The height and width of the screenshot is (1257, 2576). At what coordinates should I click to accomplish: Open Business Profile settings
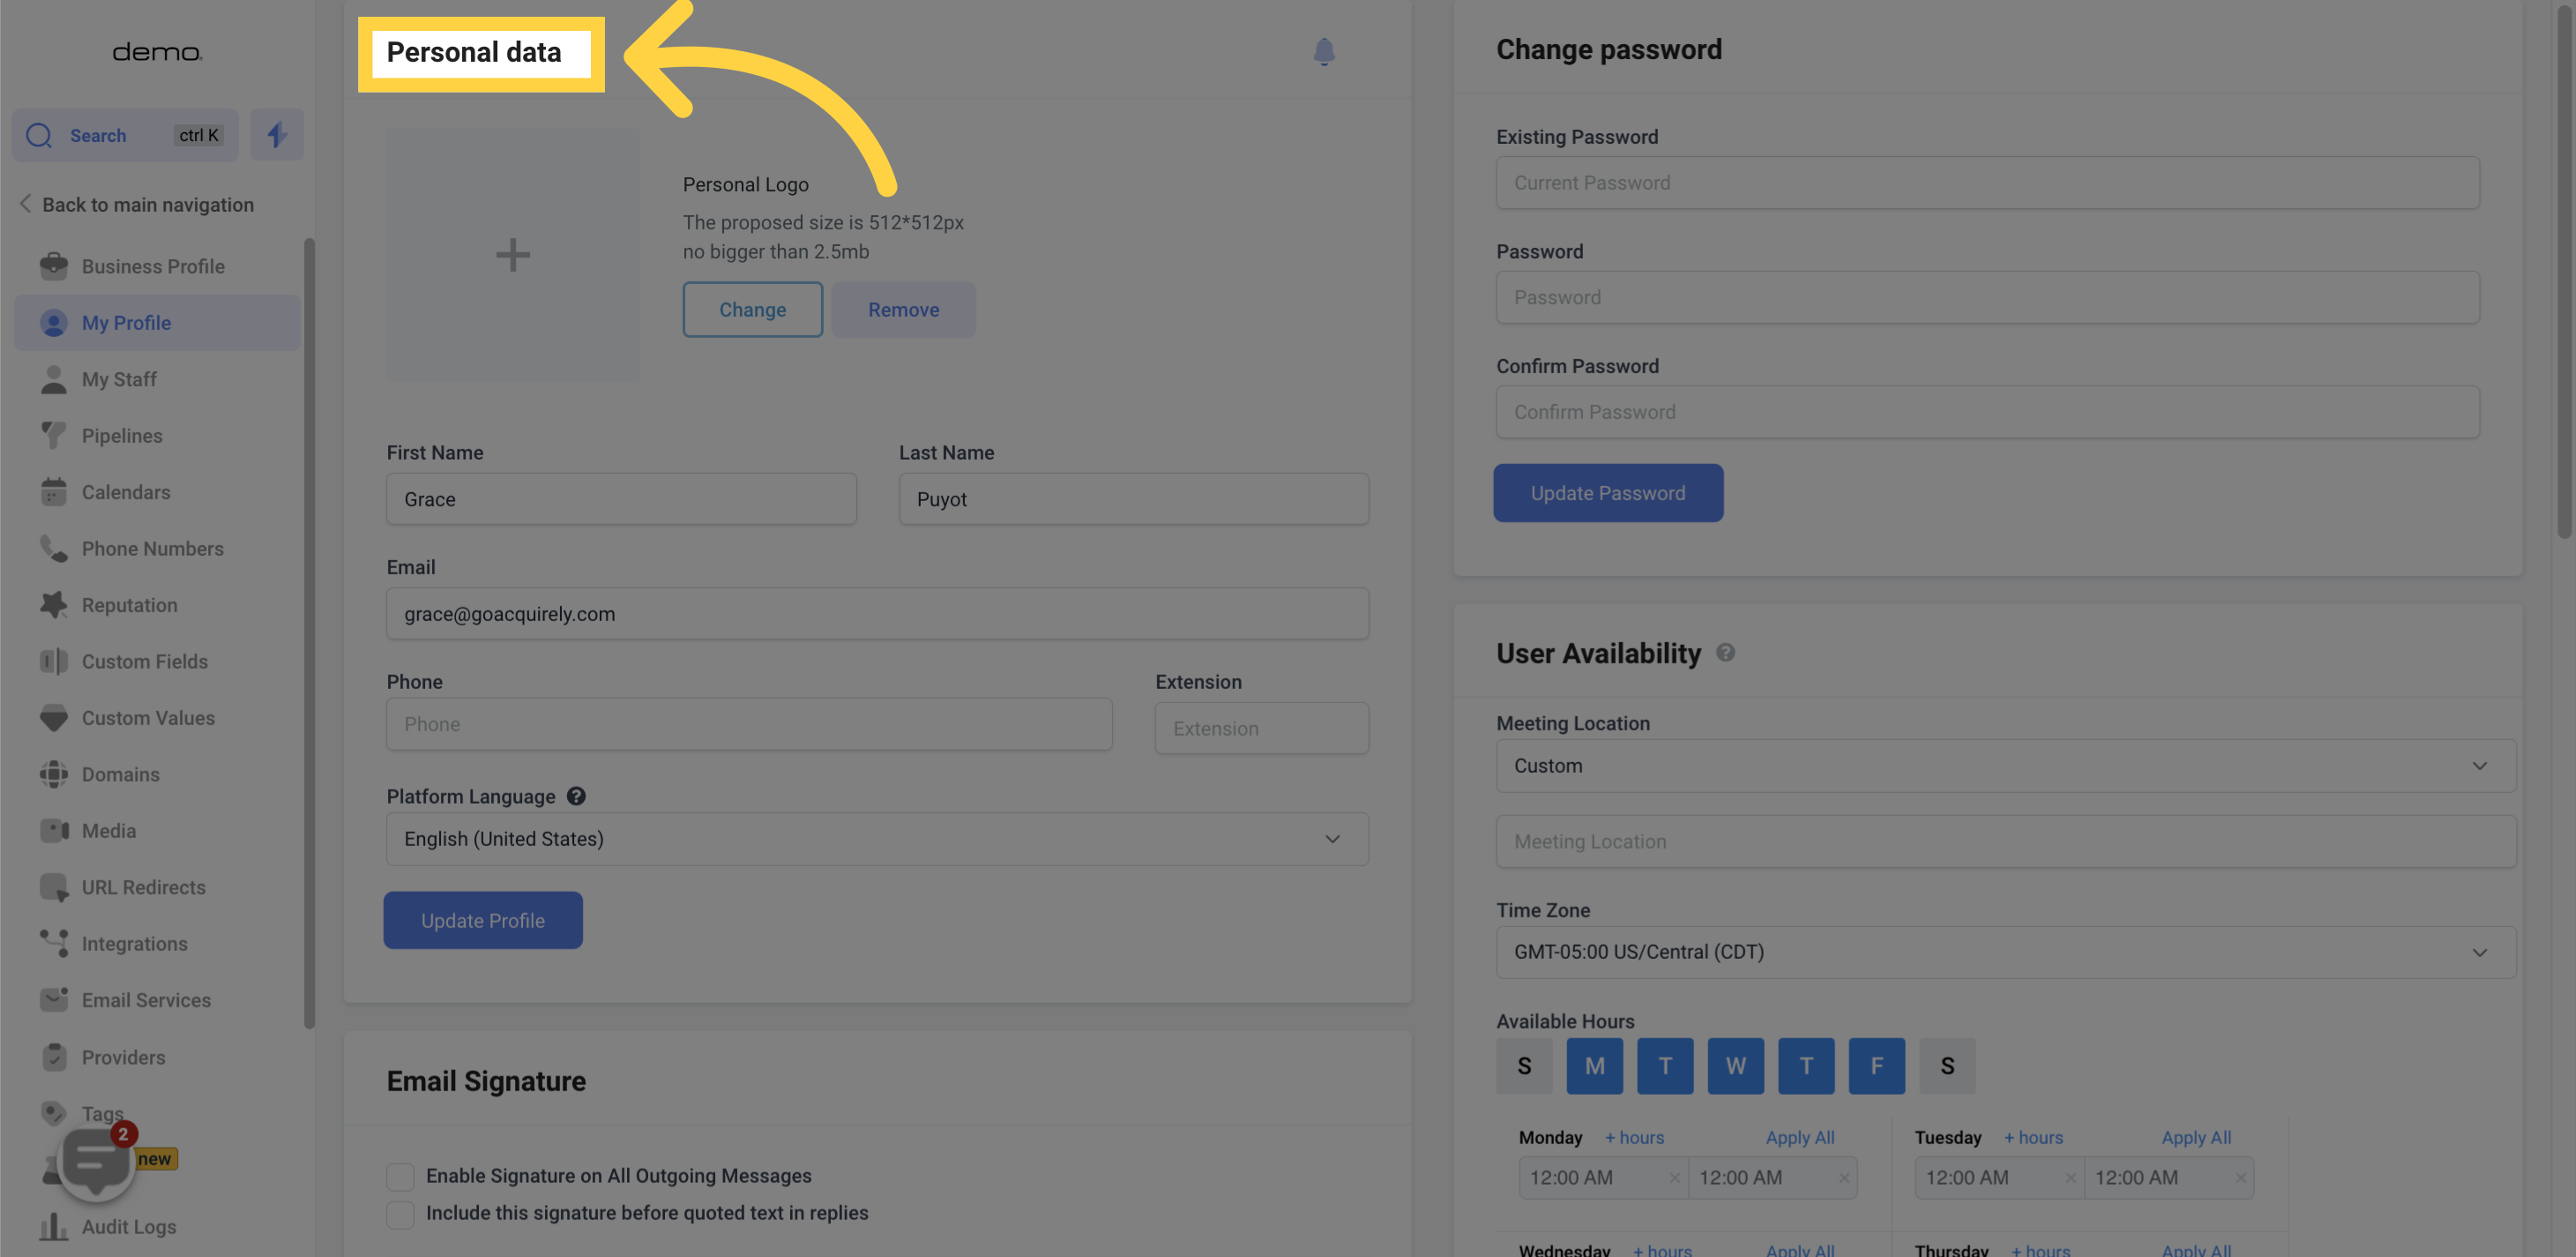click(153, 266)
